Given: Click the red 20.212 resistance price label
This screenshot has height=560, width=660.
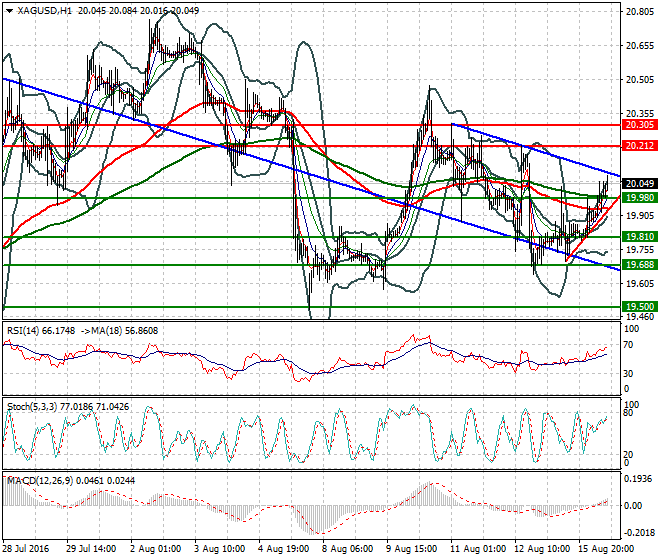Looking at the screenshot, I should 640,146.
